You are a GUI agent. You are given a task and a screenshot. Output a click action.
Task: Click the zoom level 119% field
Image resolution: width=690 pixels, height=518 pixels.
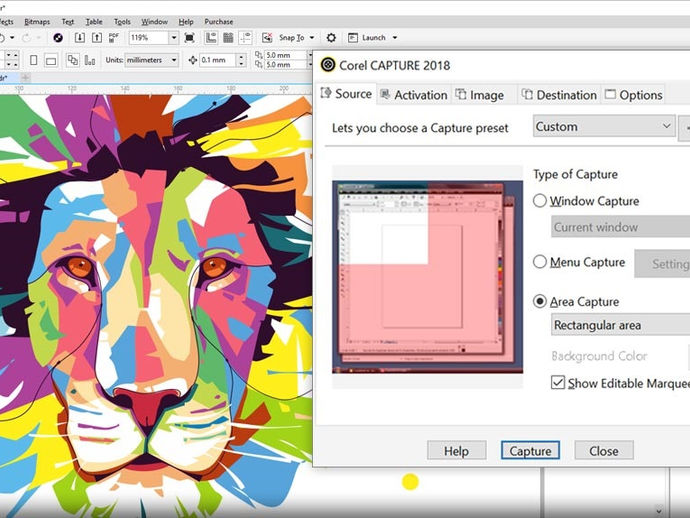(149, 38)
